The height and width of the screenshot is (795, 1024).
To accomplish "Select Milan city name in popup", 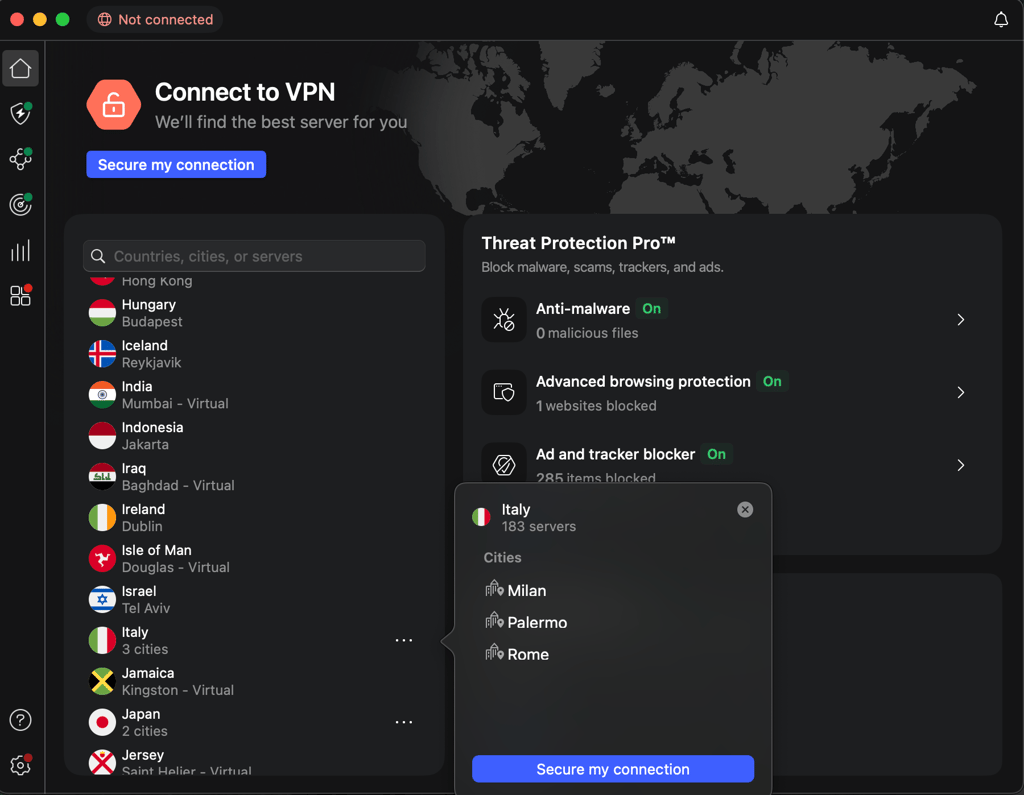I will pos(526,591).
